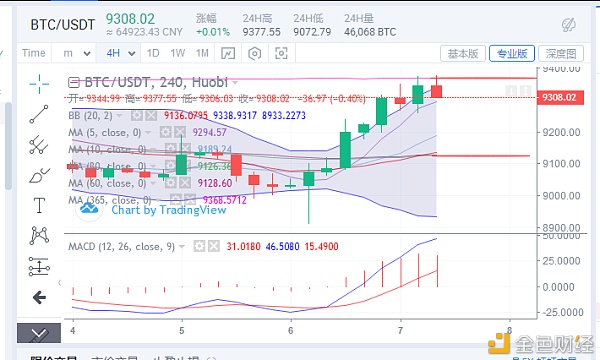600x360 pixels.
Task: Remove the MA (60, close, 0) indicator
Action: point(185,183)
